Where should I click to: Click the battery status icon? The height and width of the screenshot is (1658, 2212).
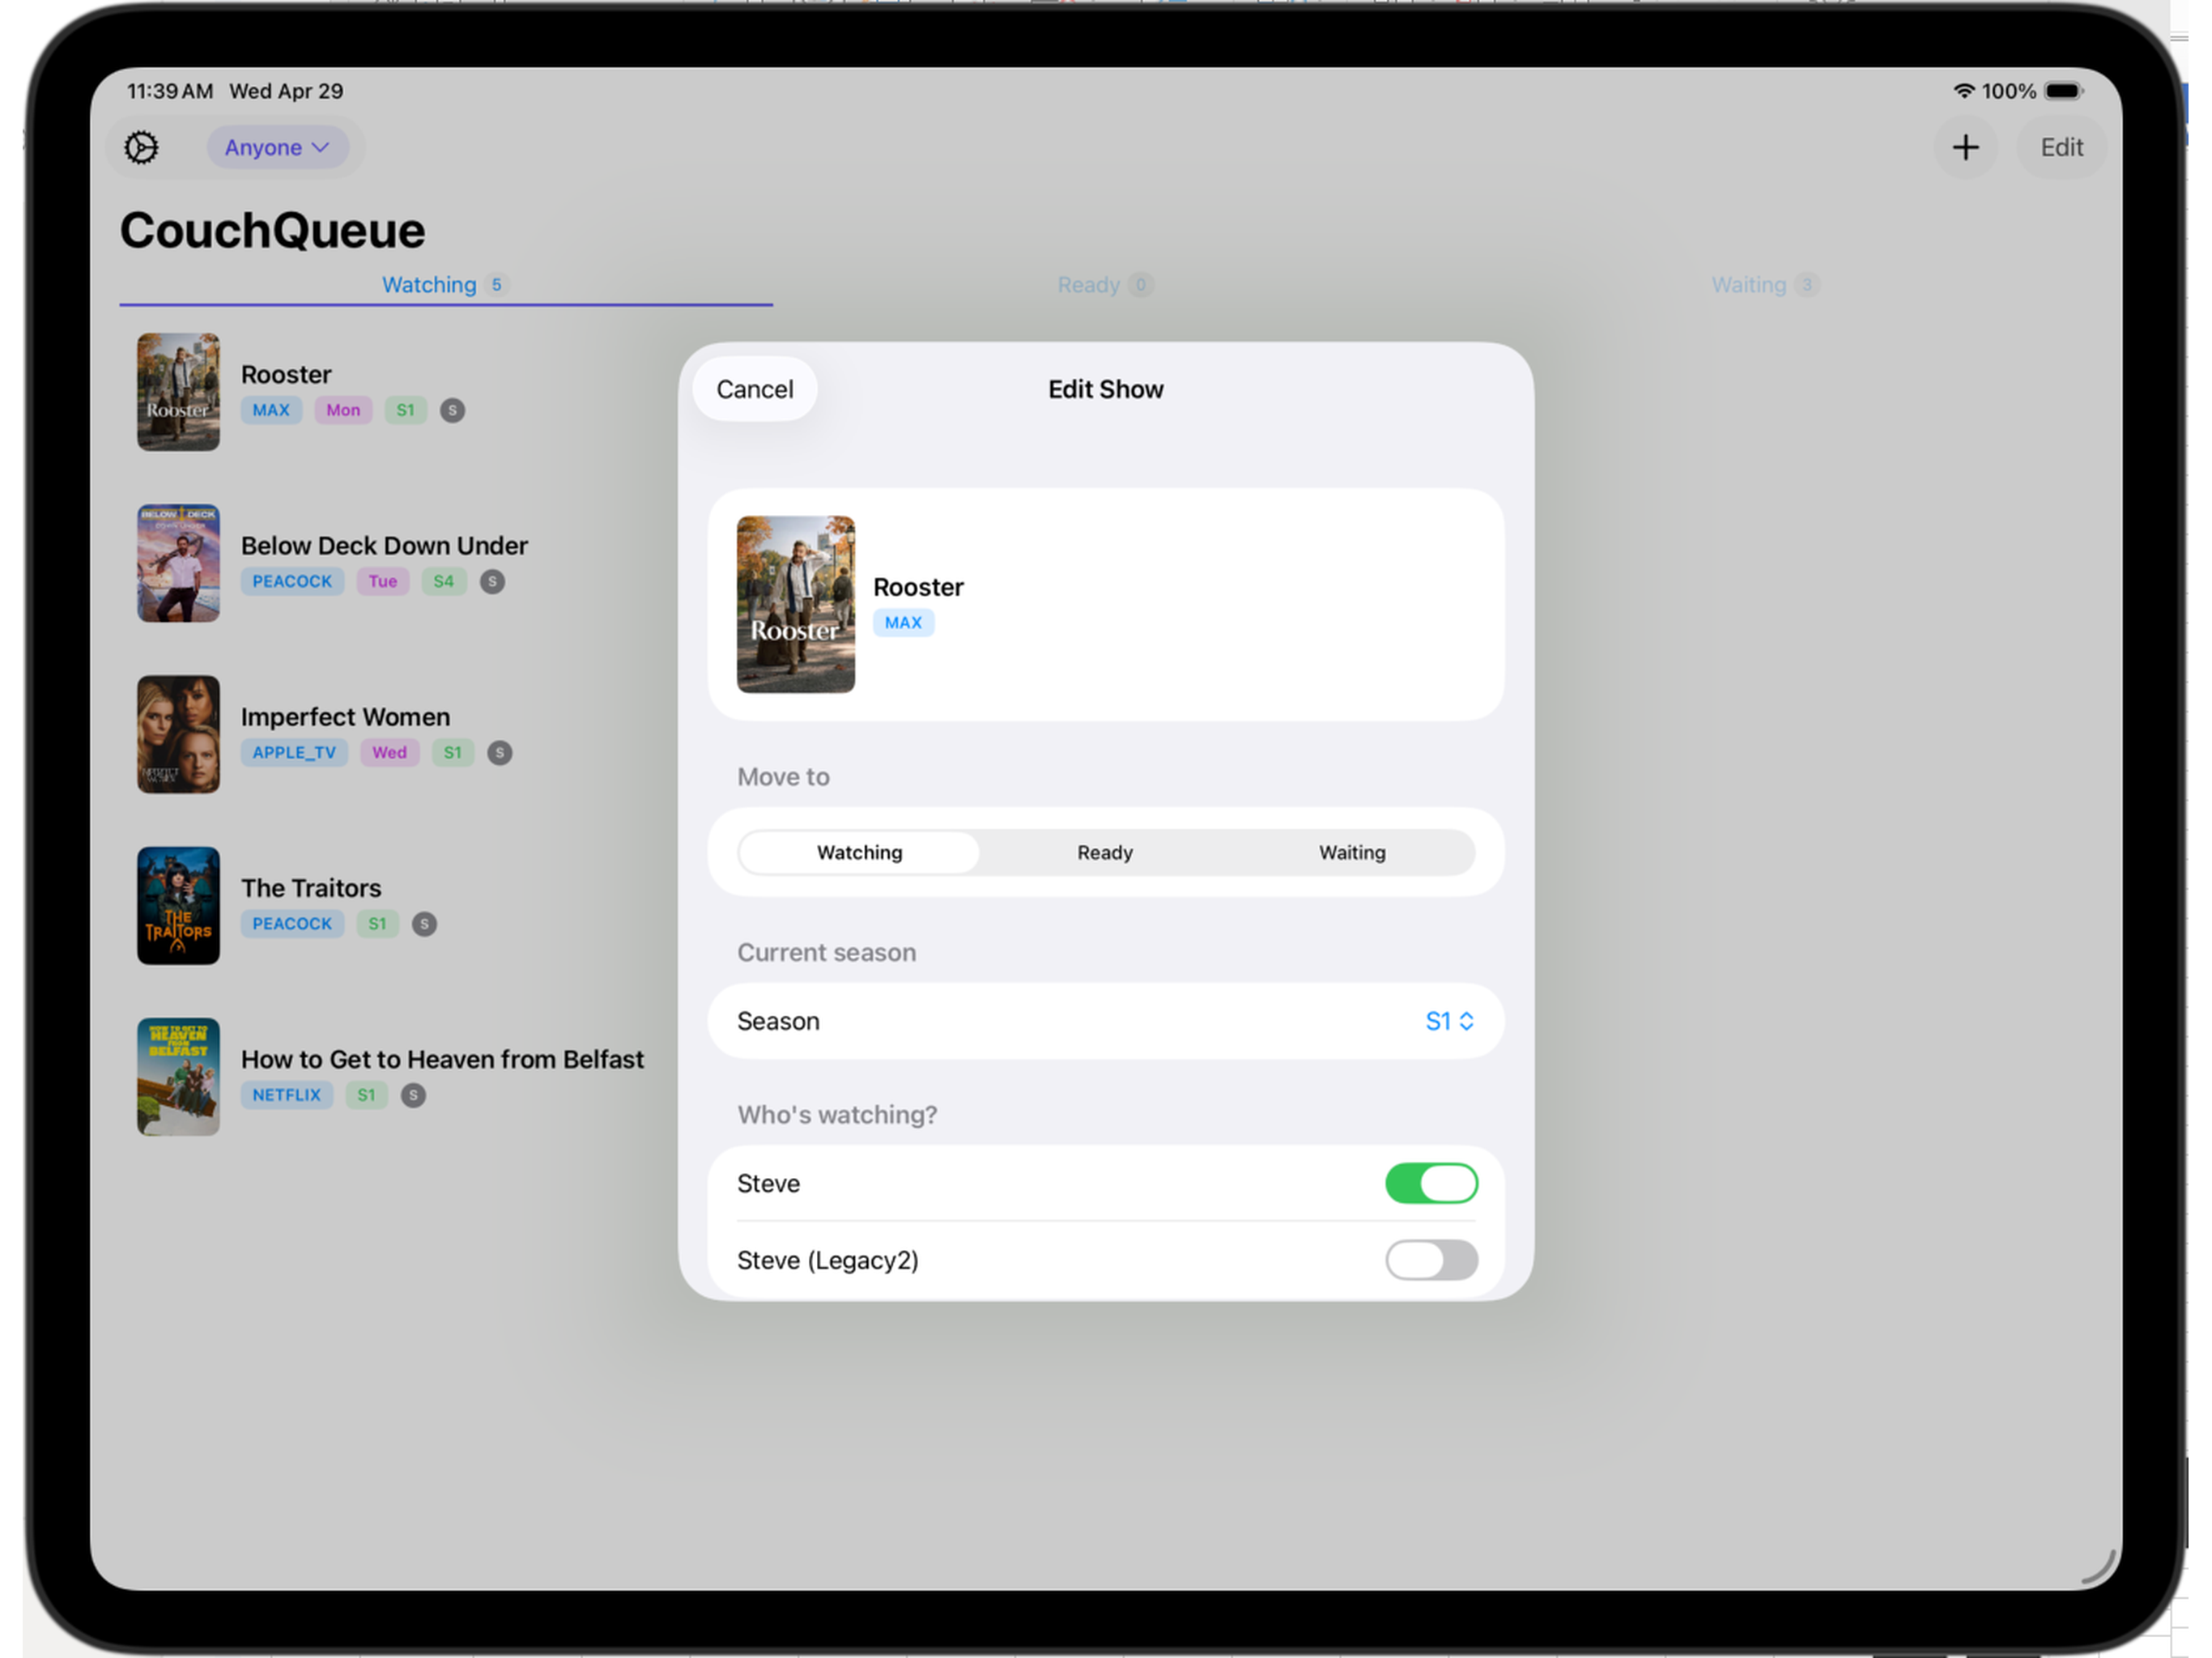(2063, 91)
